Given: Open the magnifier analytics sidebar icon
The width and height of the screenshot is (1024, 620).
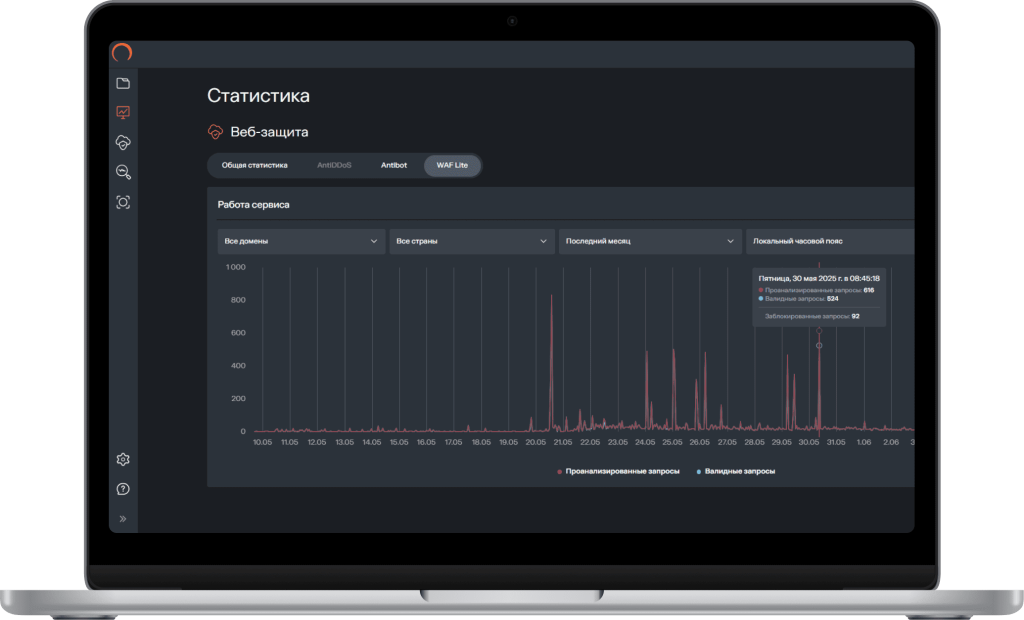Looking at the screenshot, I should (123, 172).
